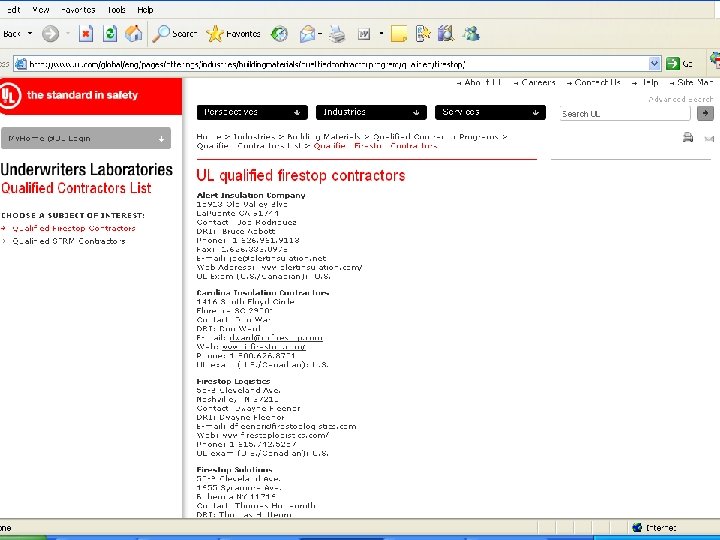Click the UL logo in red banner
This screenshot has height=540, width=720.
point(10,96)
